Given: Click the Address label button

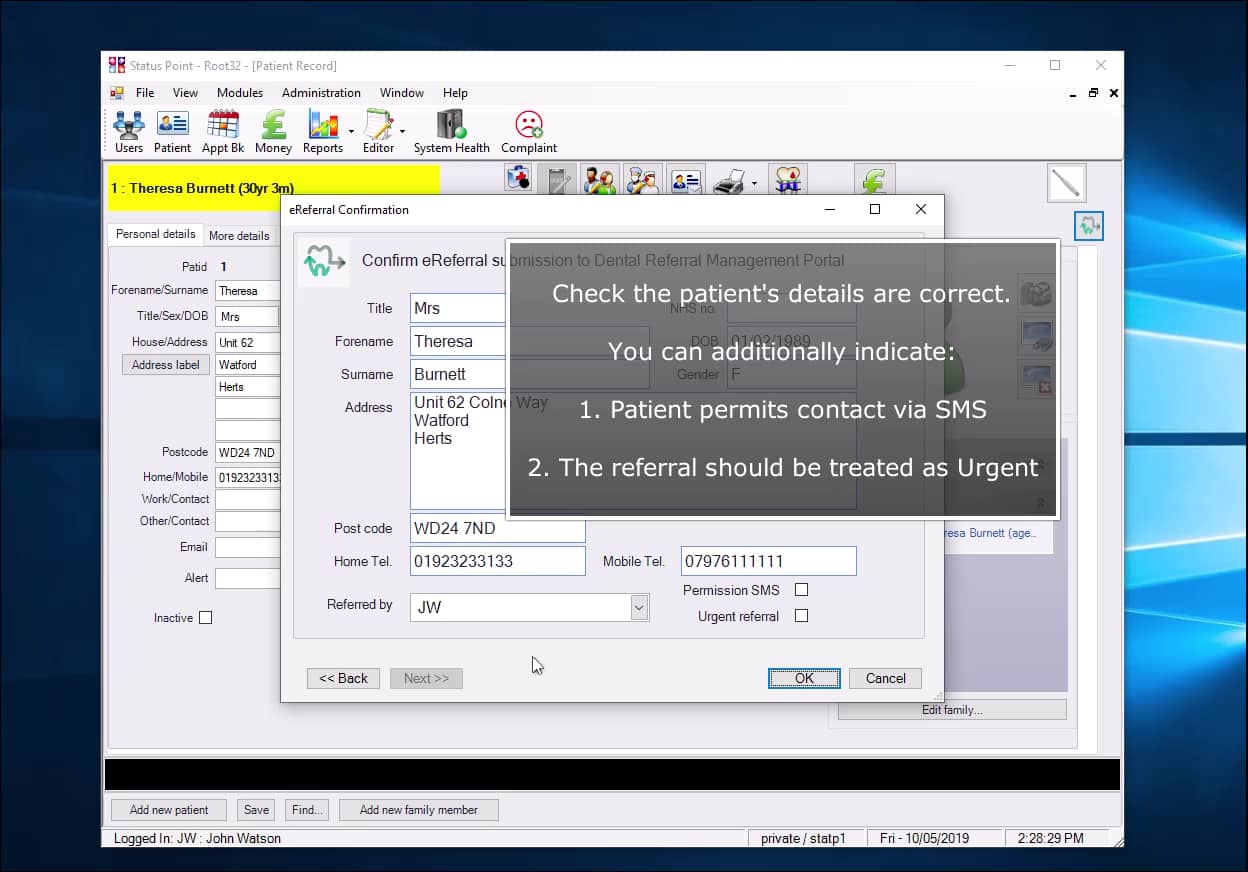Looking at the screenshot, I should (166, 365).
